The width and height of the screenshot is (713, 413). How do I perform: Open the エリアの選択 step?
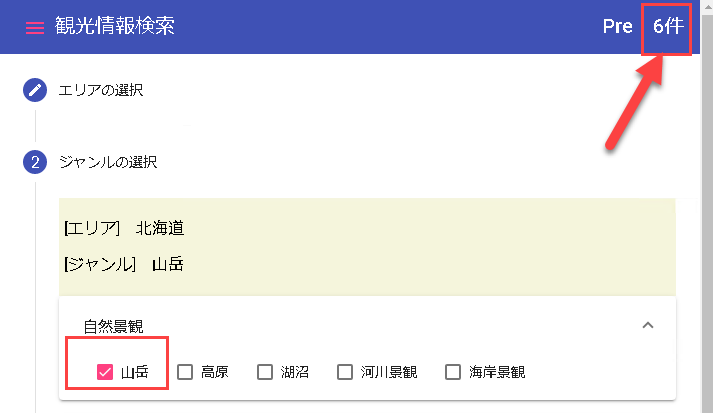point(101,90)
